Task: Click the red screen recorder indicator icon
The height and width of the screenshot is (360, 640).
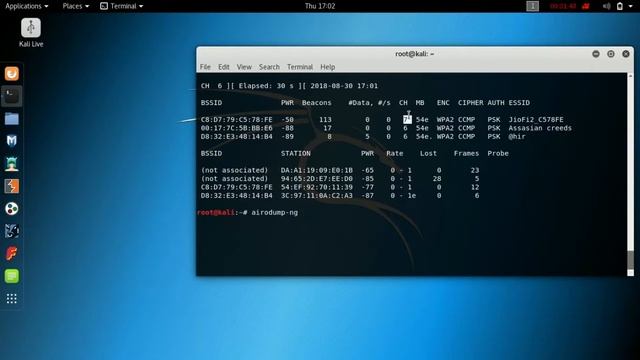Action: click(x=586, y=6)
